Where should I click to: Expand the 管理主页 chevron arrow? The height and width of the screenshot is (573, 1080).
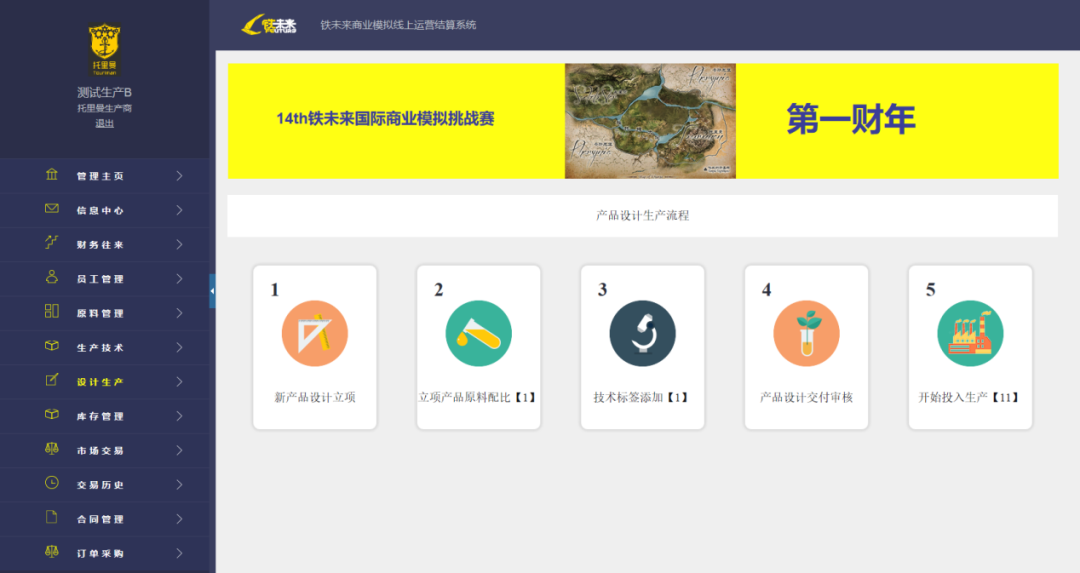(x=179, y=176)
